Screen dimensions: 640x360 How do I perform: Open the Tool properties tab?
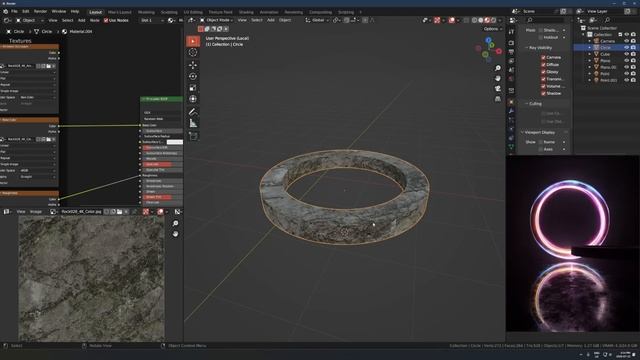tap(511, 32)
